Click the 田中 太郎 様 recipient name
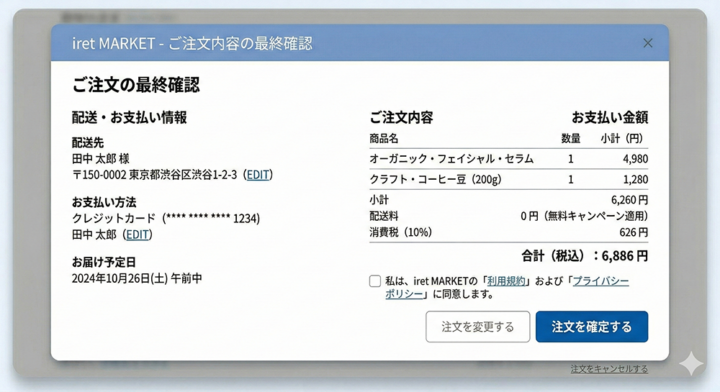The image size is (720, 392). click(101, 159)
